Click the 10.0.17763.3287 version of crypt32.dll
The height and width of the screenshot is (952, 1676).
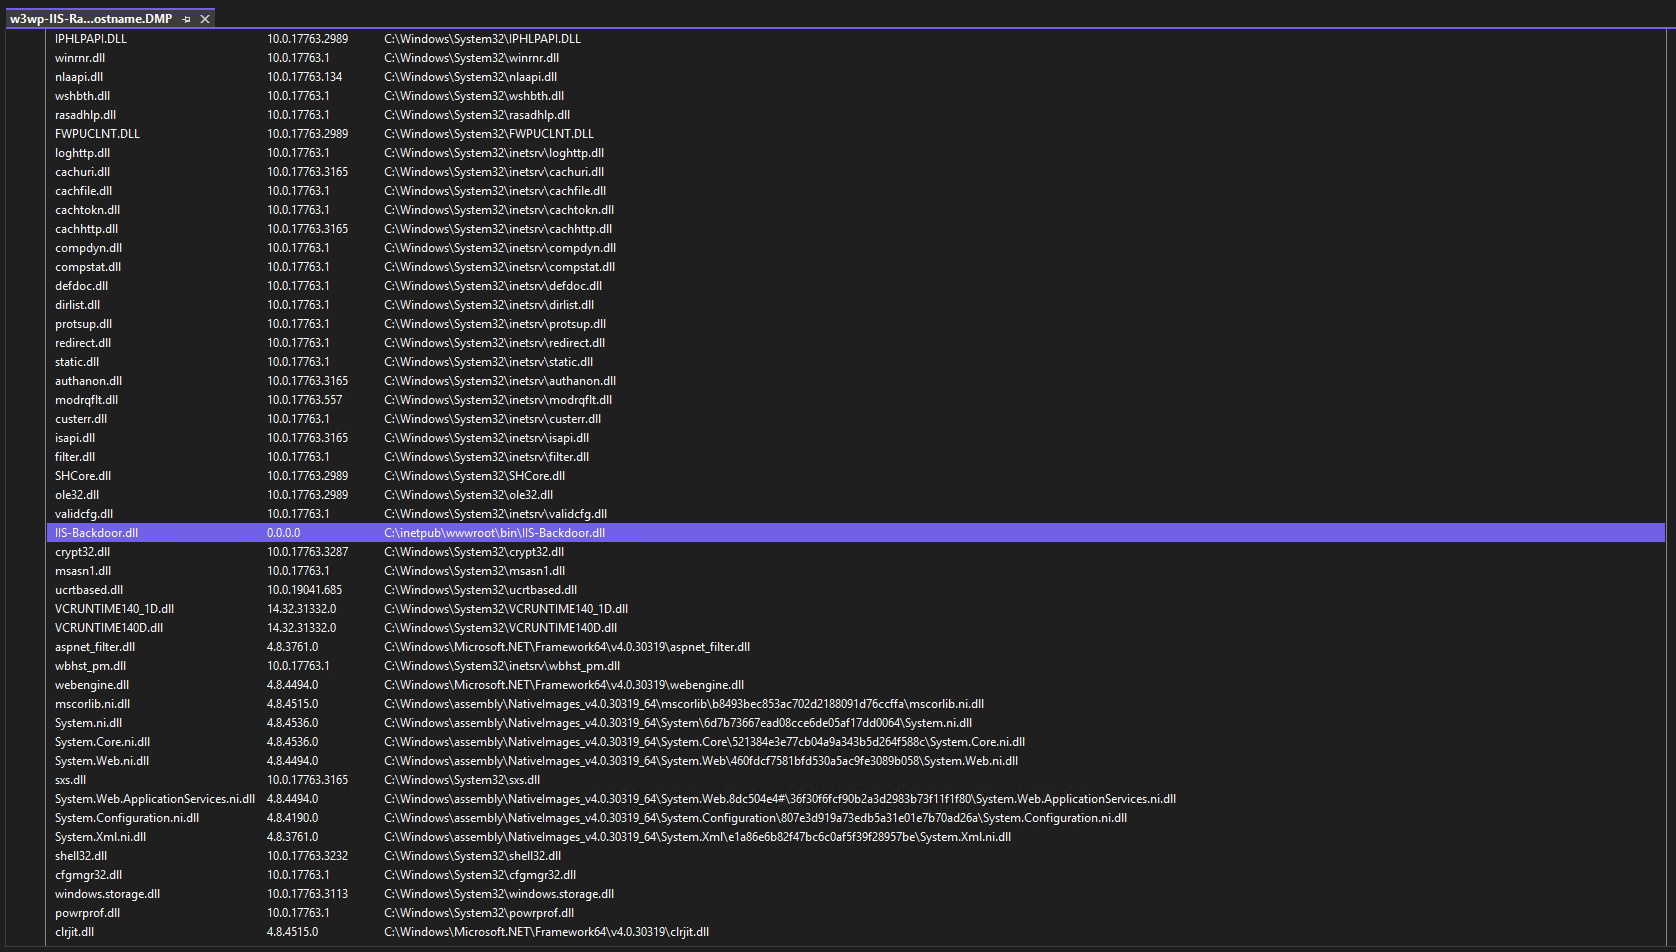tap(307, 552)
